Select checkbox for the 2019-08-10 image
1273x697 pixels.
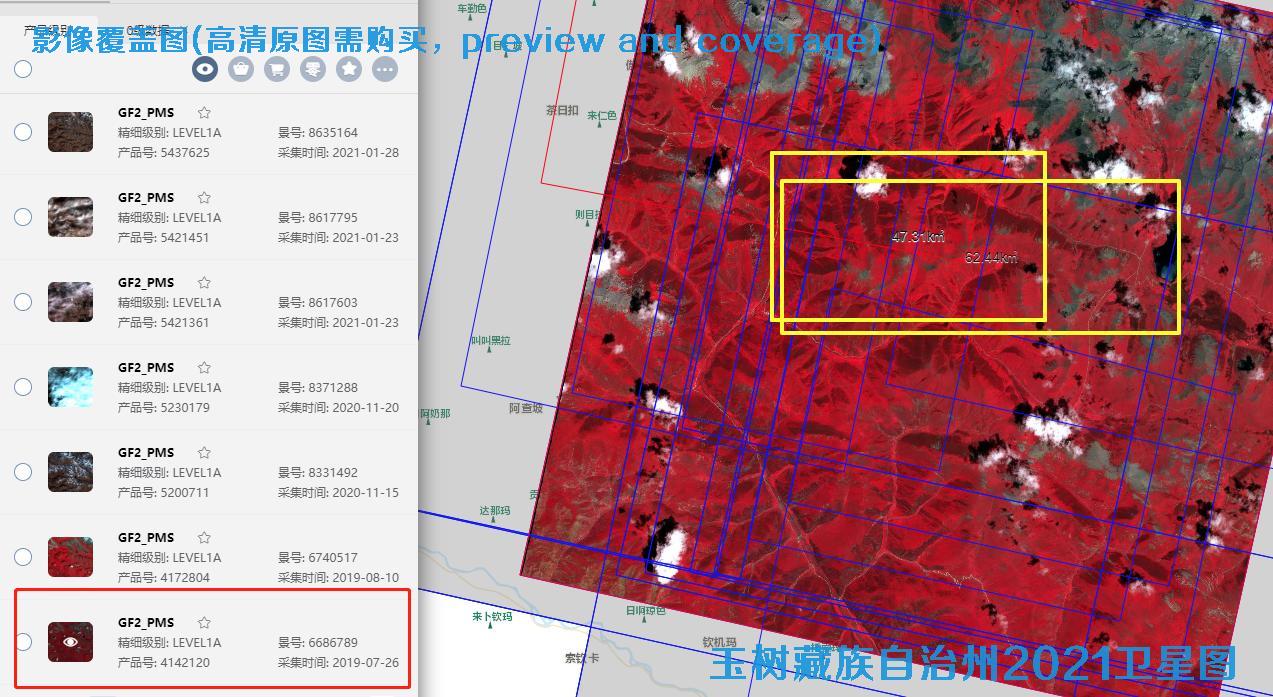[23, 557]
